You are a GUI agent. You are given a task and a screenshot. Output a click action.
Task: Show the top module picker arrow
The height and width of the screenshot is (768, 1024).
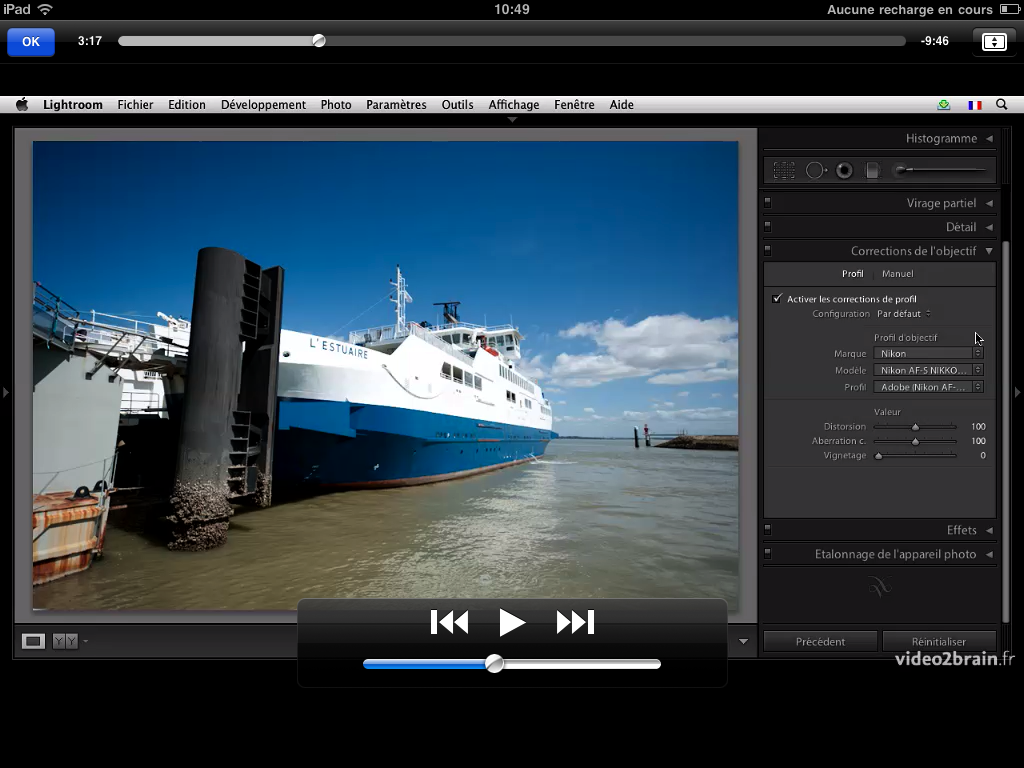(512, 120)
